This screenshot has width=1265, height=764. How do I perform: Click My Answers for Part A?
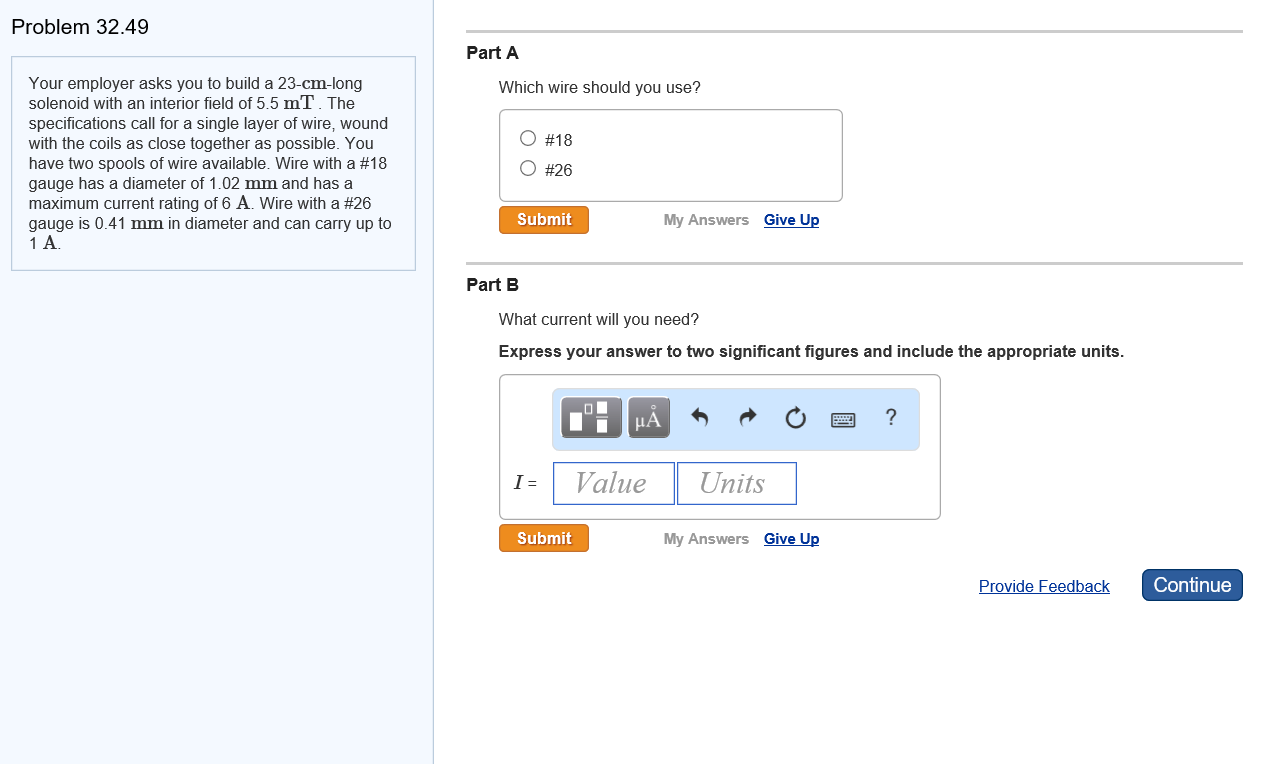click(x=705, y=219)
